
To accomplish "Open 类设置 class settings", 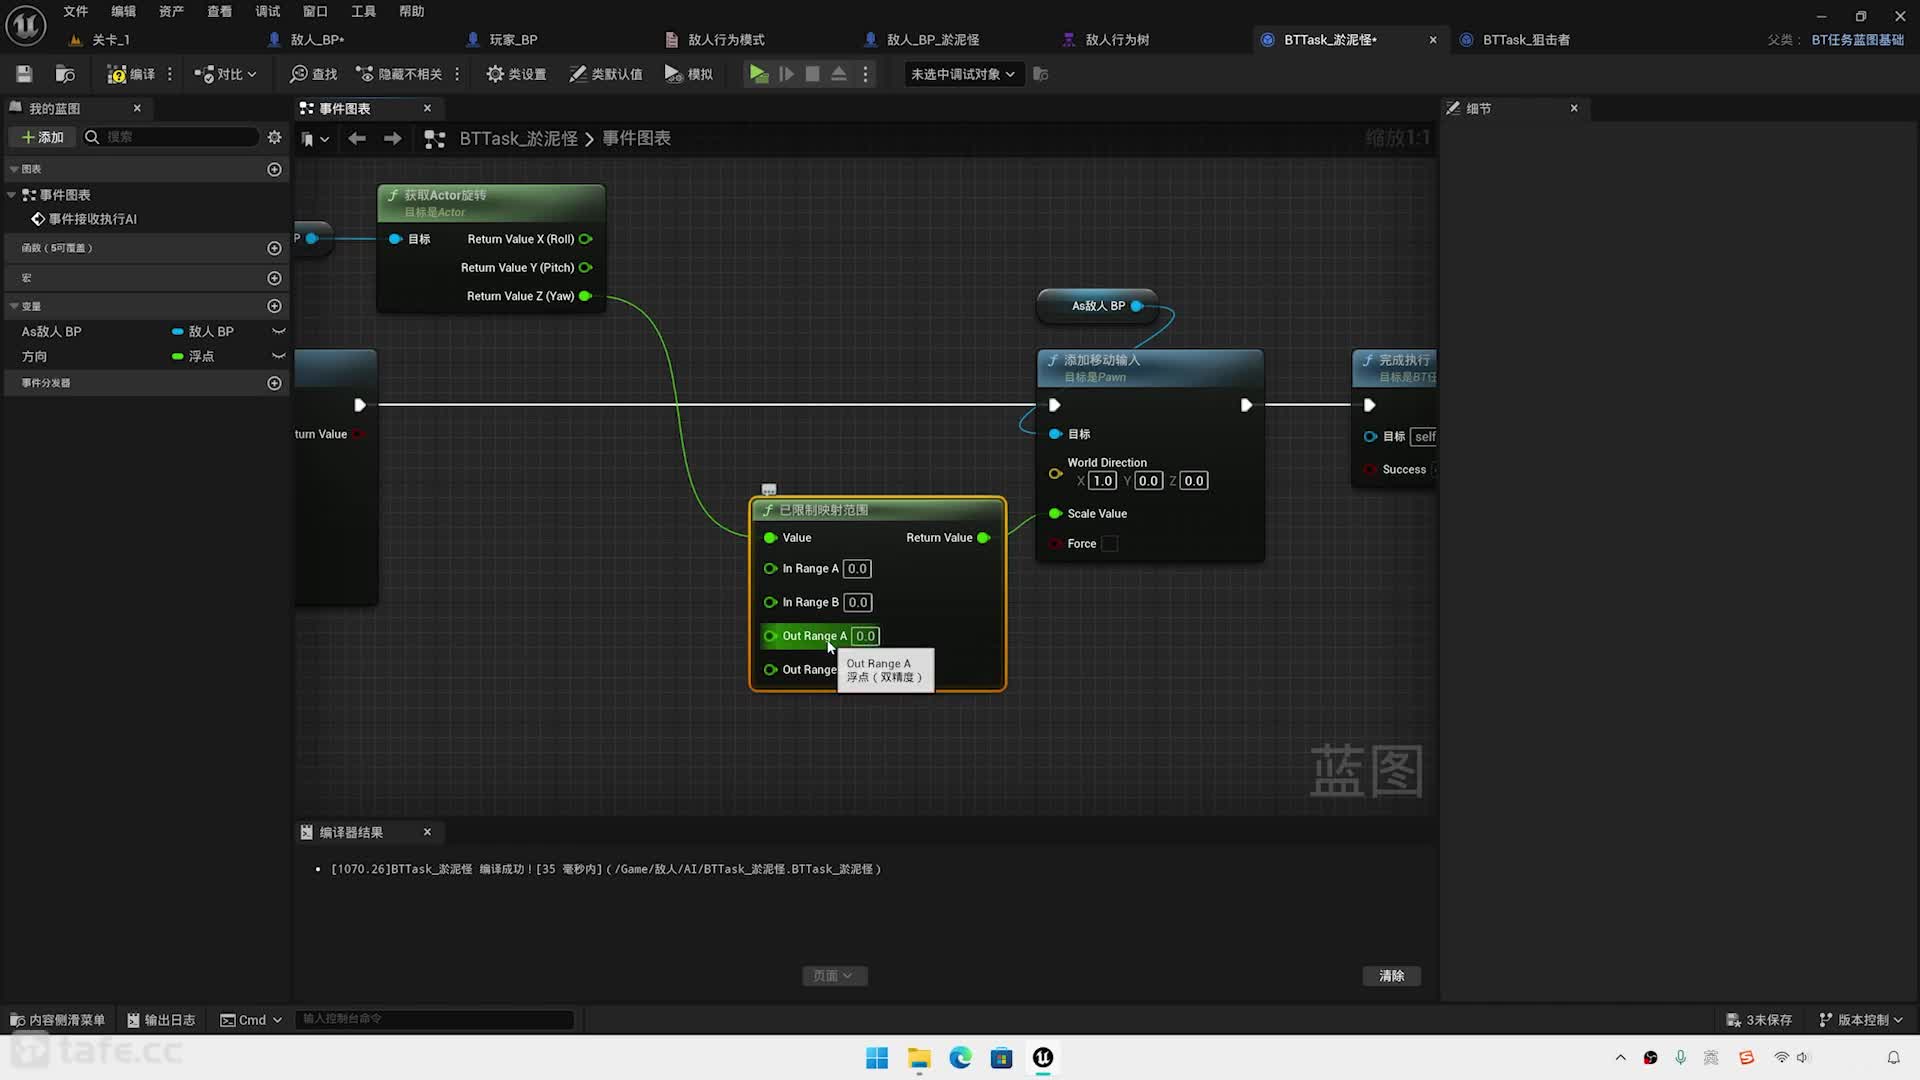I will (516, 74).
